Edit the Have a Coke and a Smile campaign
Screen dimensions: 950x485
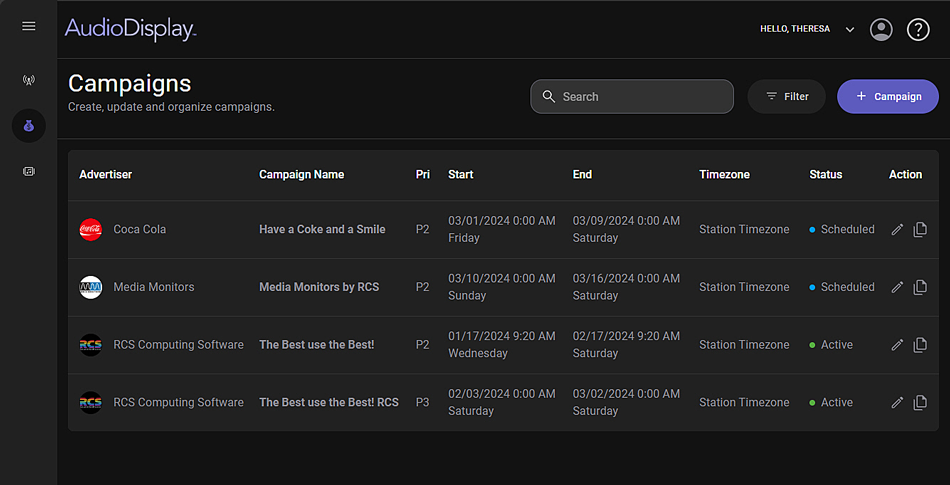click(x=897, y=229)
